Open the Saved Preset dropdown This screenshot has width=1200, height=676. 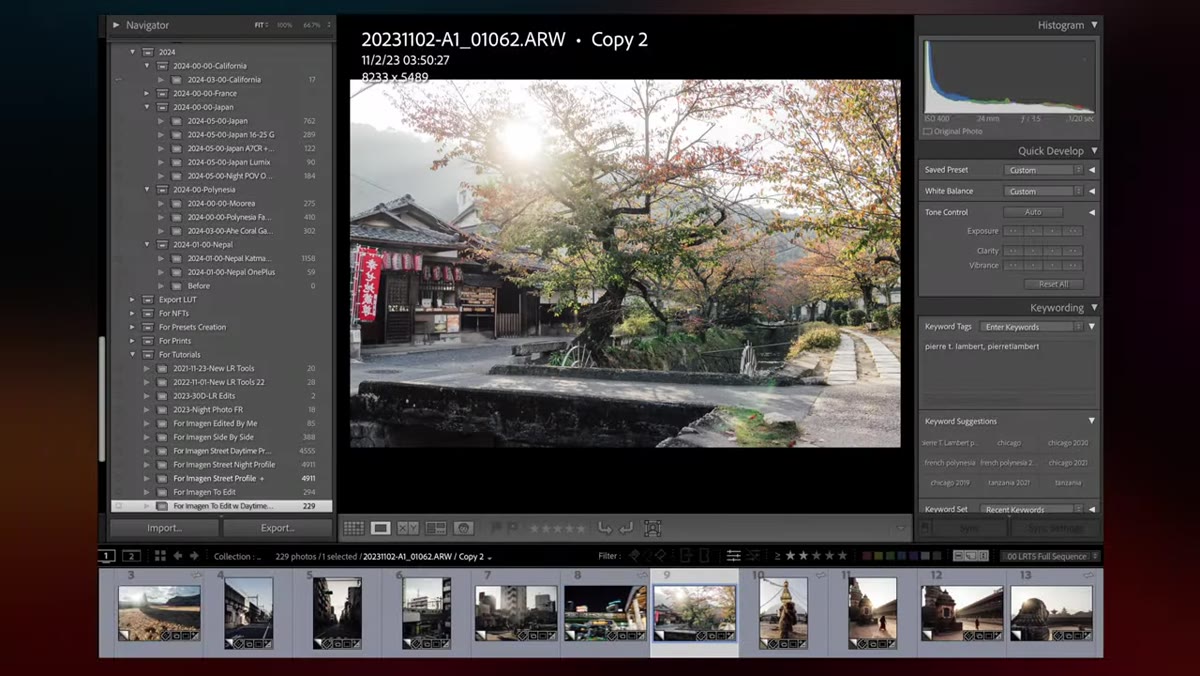click(1044, 170)
